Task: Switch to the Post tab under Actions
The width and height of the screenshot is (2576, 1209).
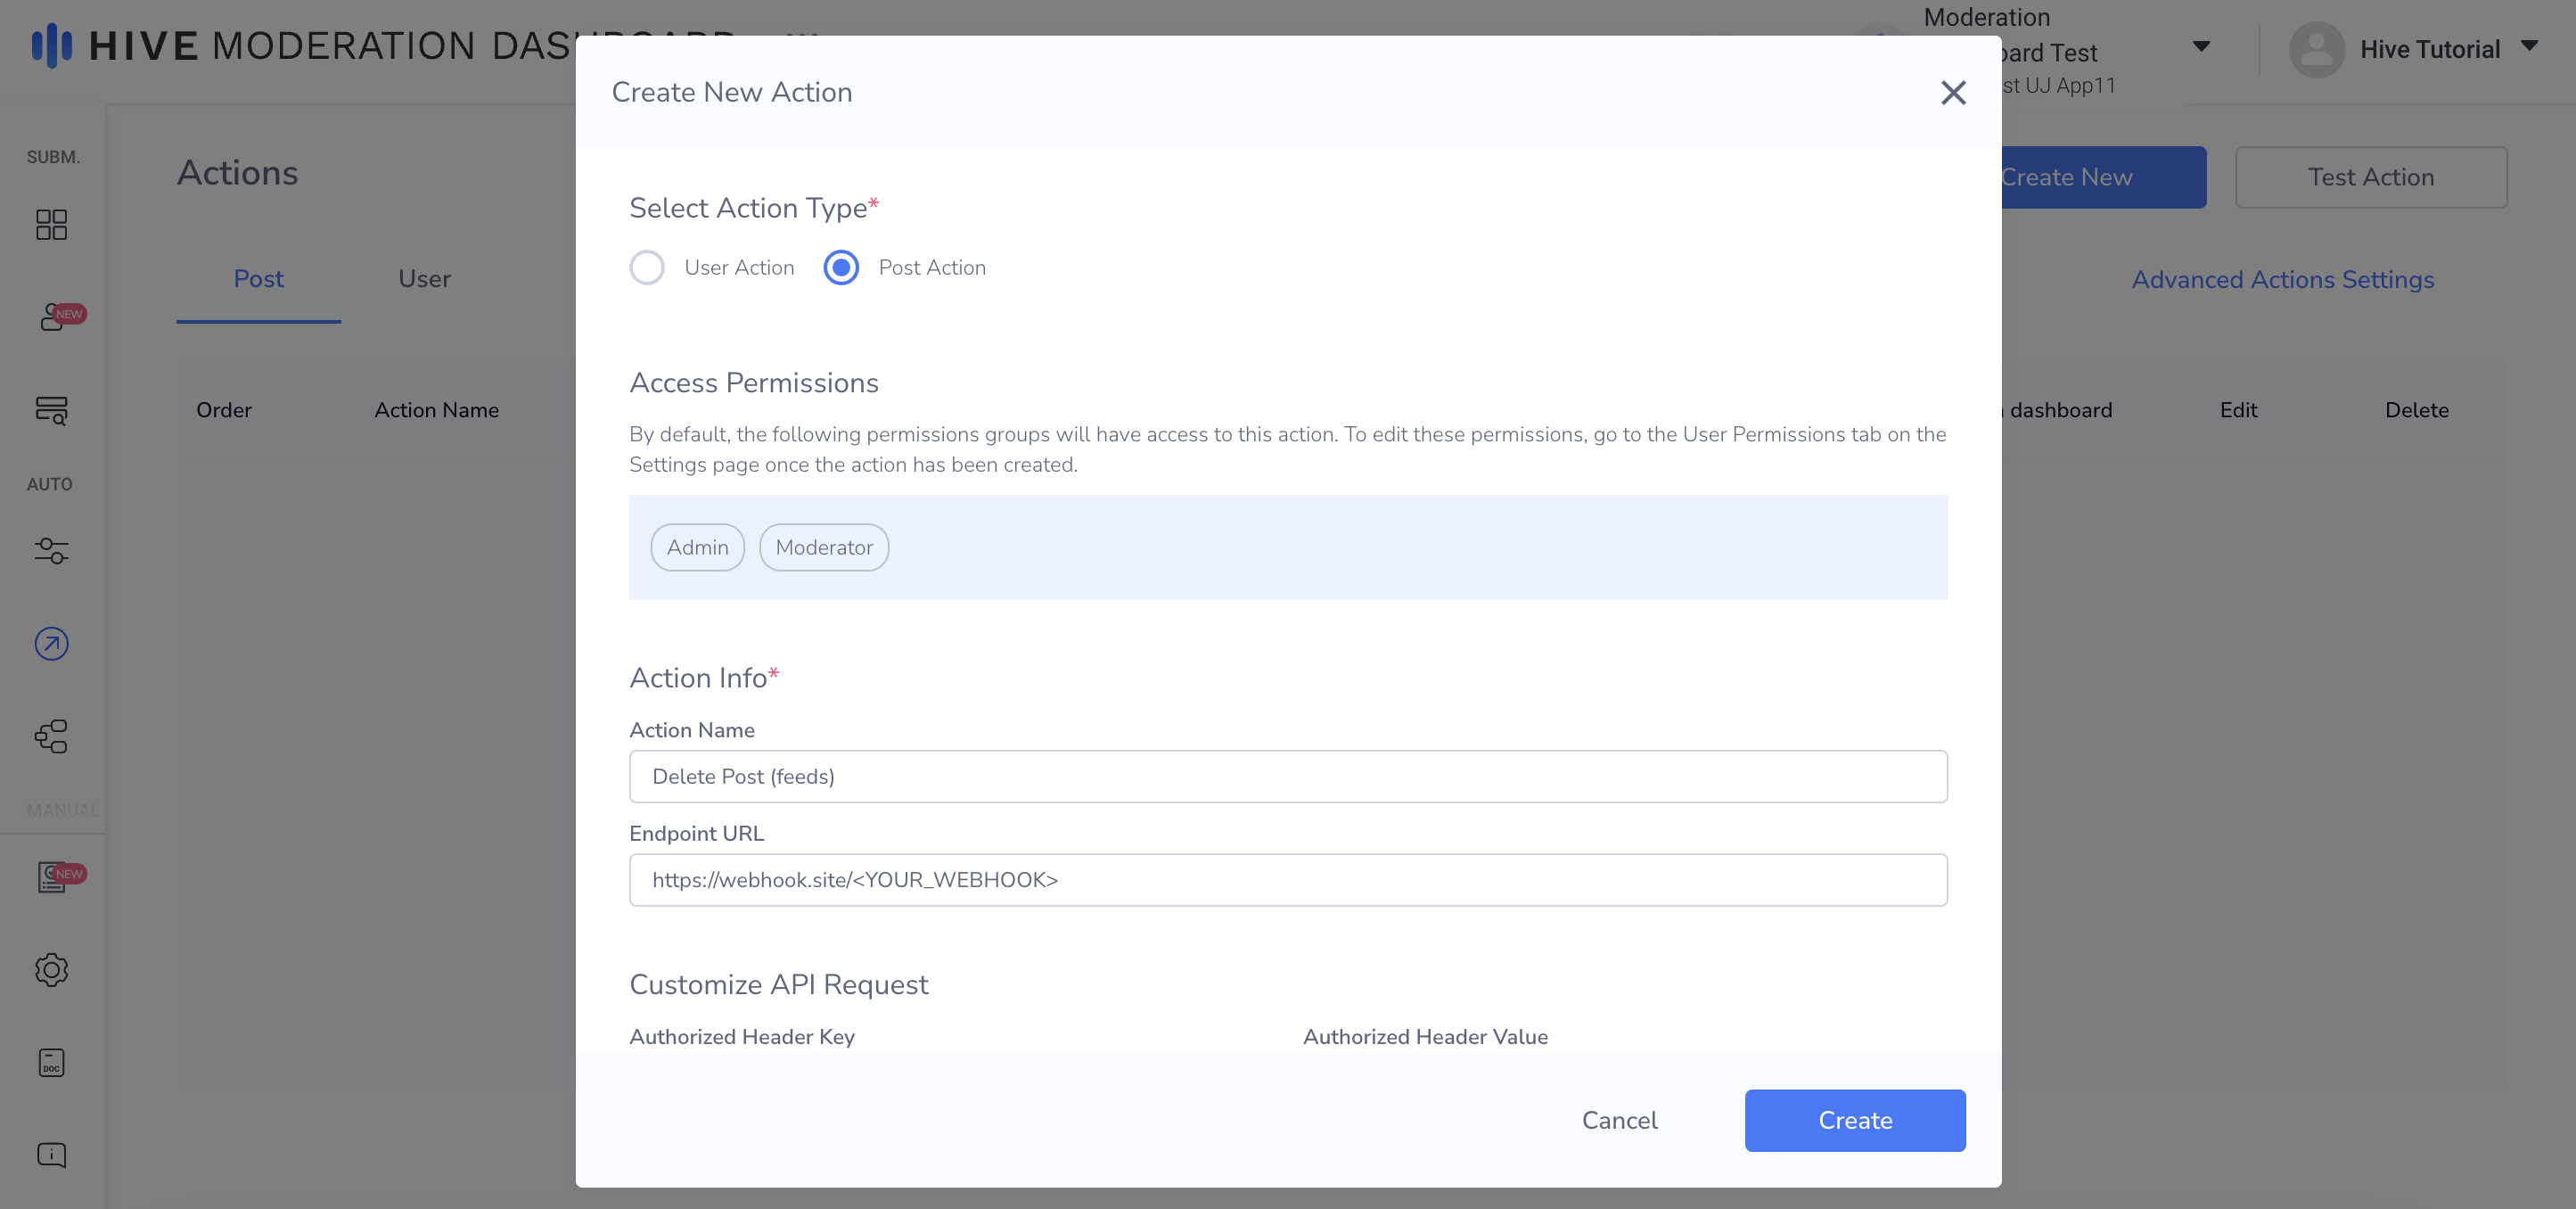Action: [x=258, y=279]
